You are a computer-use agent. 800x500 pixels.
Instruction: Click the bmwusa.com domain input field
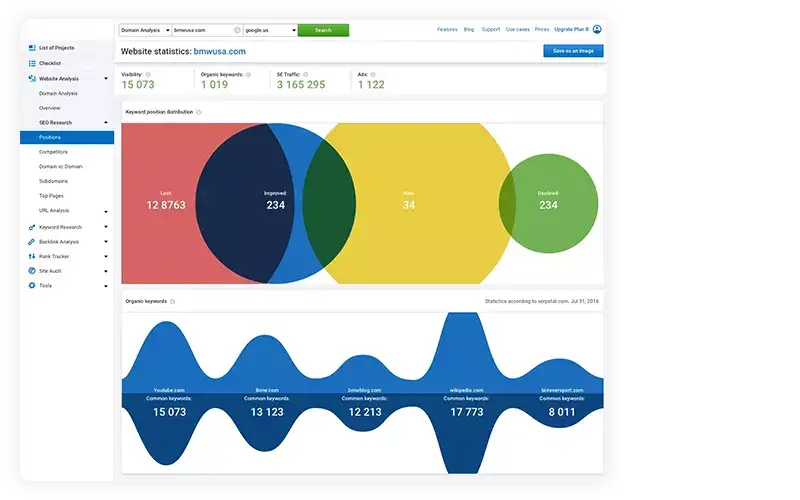coord(203,30)
